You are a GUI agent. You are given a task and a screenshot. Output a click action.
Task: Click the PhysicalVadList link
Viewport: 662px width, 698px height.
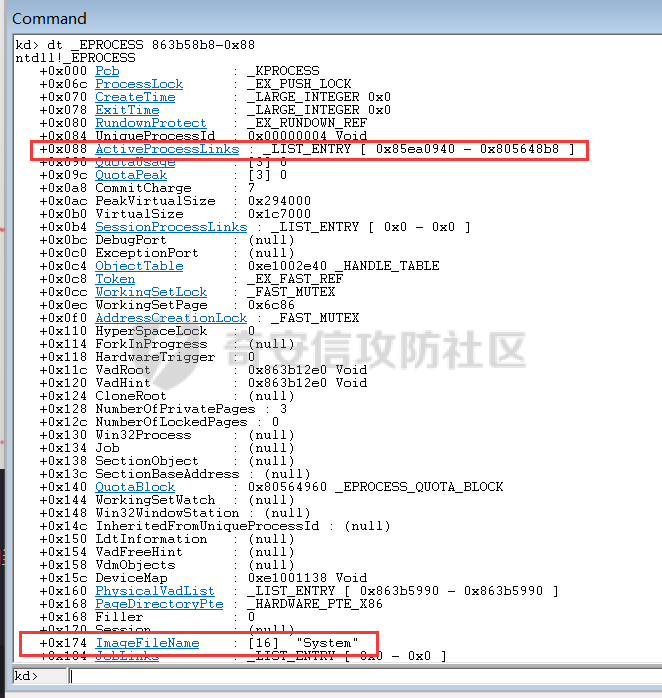[x=155, y=591]
